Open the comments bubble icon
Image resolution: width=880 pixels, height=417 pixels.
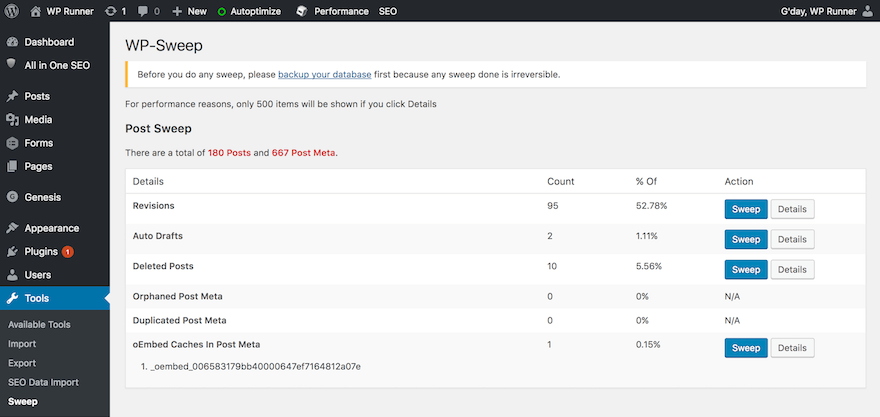[141, 11]
